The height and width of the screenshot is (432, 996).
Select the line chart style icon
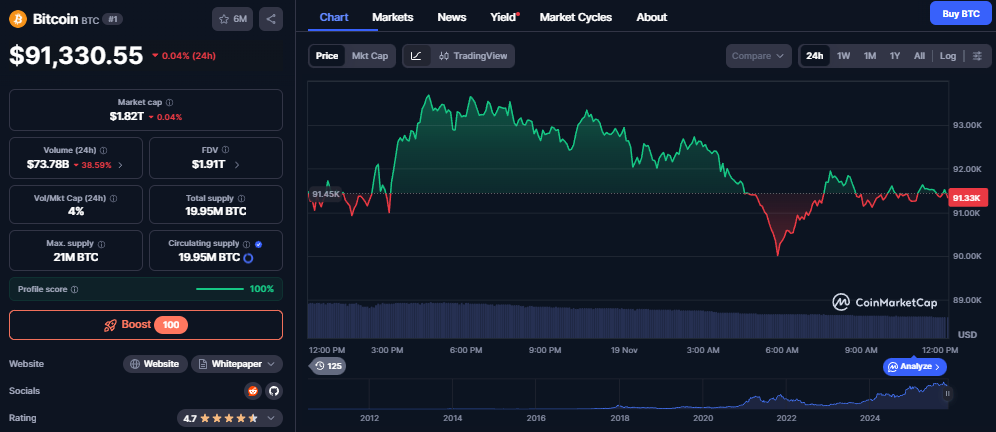(416, 56)
